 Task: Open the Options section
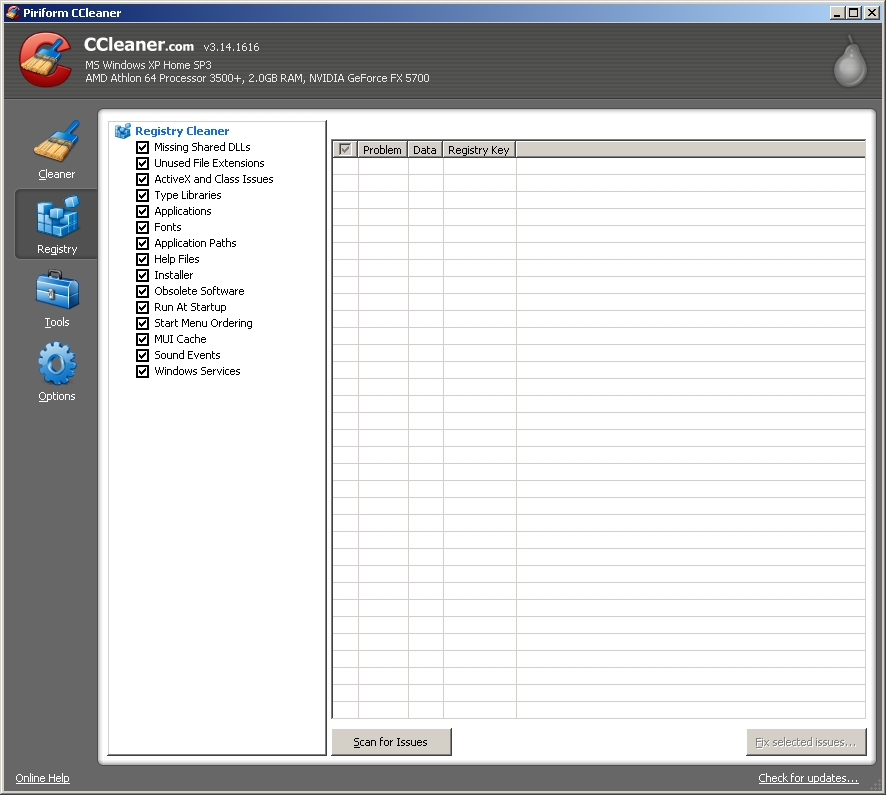pos(56,369)
